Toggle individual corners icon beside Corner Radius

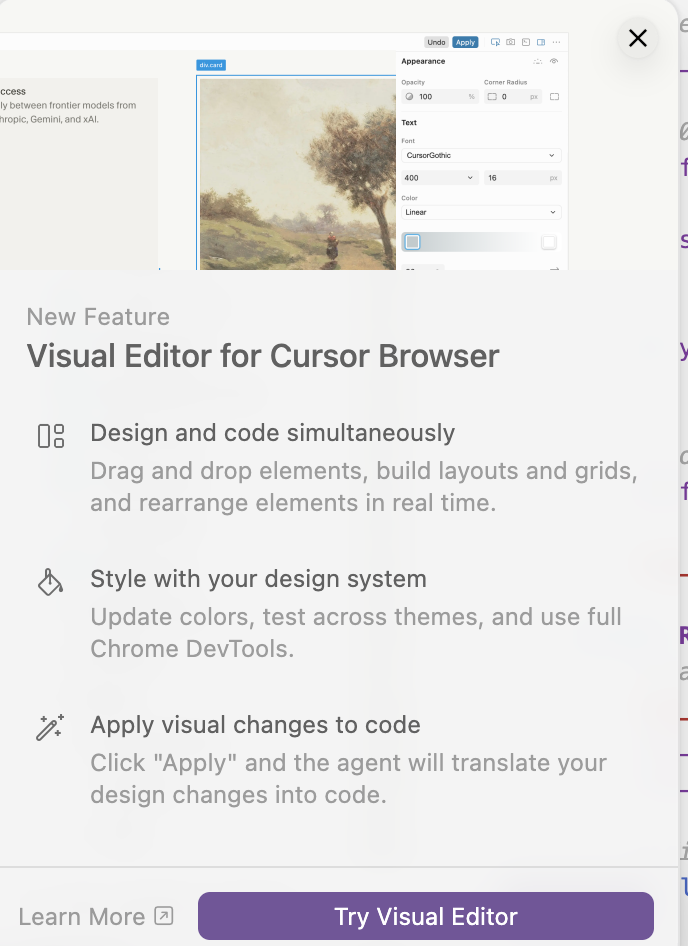(x=554, y=97)
